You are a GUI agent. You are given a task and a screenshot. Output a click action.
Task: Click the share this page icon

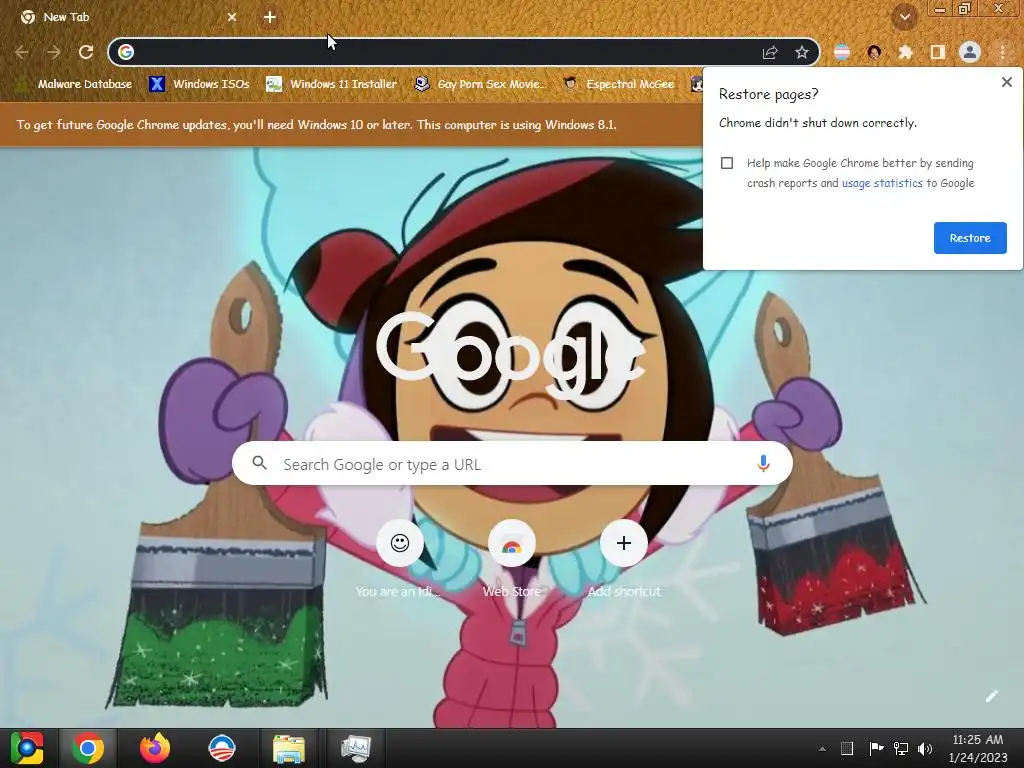click(x=770, y=52)
